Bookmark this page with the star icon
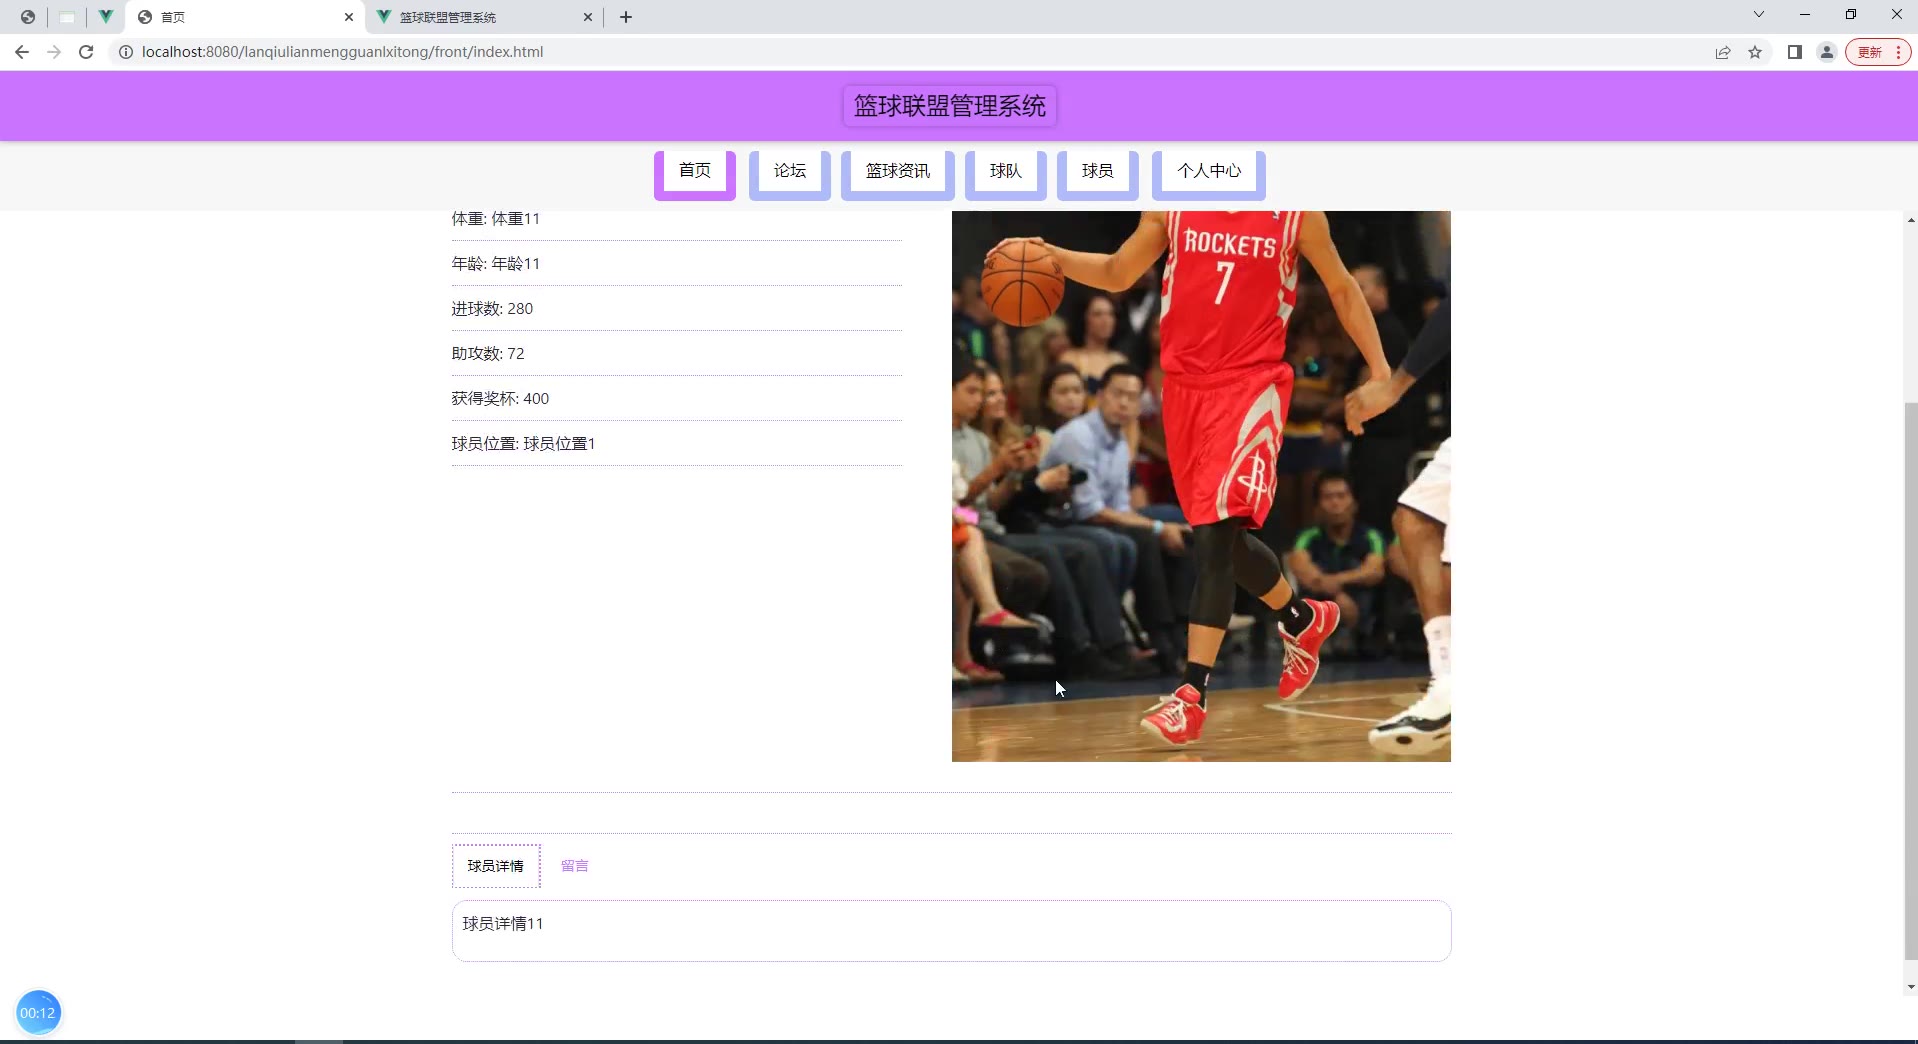1918x1044 pixels. [x=1755, y=52]
